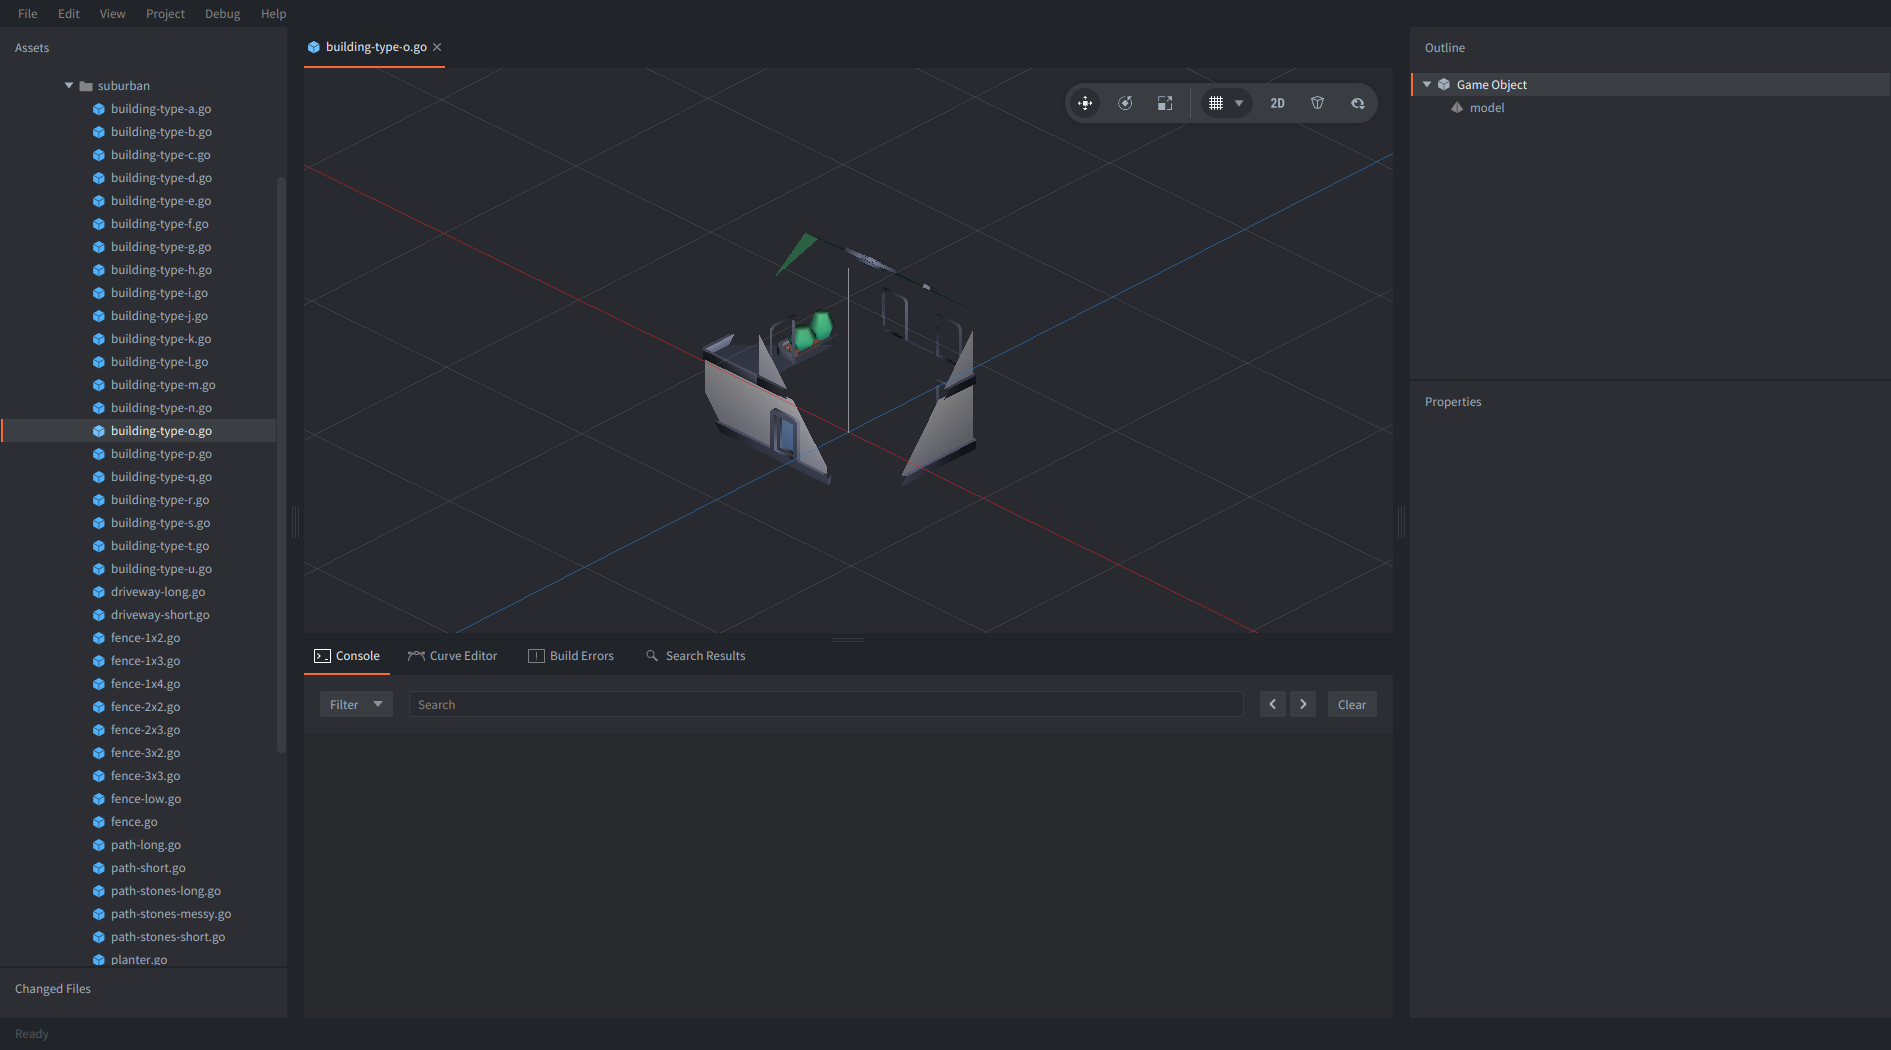Toggle grid visibility in the viewport
1891x1050 pixels.
[x=1216, y=103]
